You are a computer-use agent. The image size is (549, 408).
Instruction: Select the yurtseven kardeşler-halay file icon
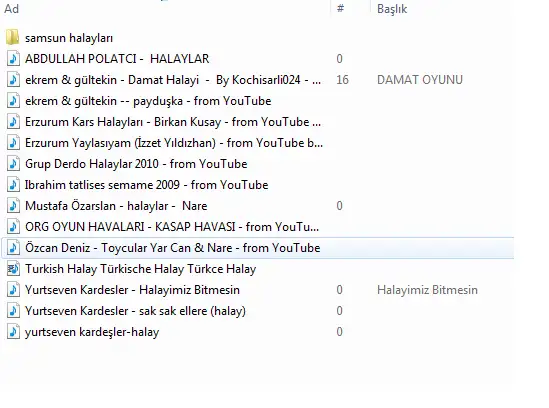(x=13, y=332)
